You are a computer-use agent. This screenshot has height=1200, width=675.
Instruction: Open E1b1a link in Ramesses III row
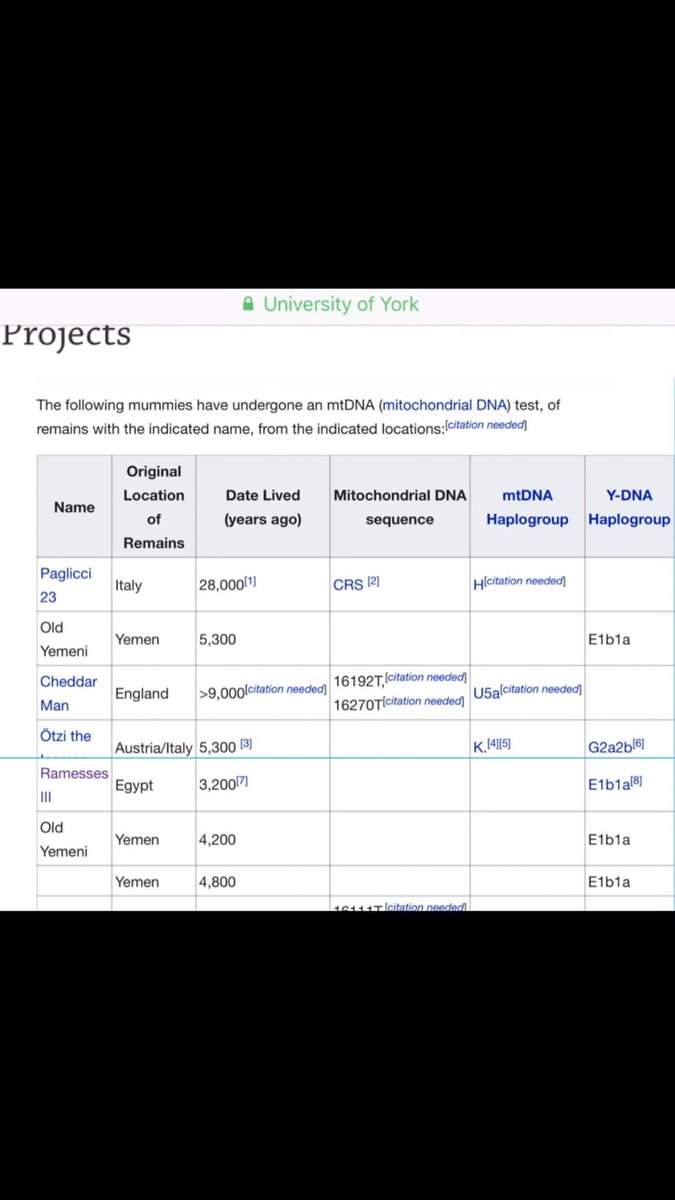608,785
